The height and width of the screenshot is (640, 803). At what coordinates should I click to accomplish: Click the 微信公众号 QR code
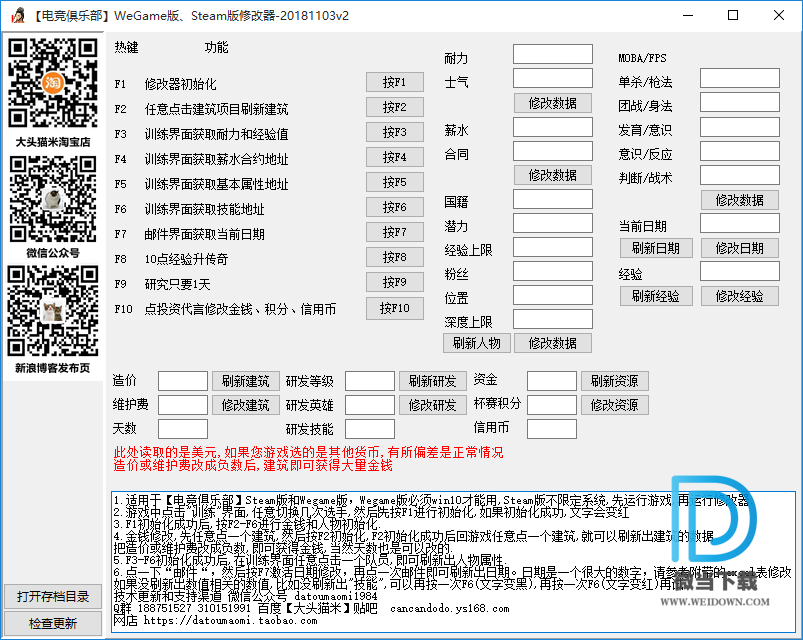click(53, 199)
